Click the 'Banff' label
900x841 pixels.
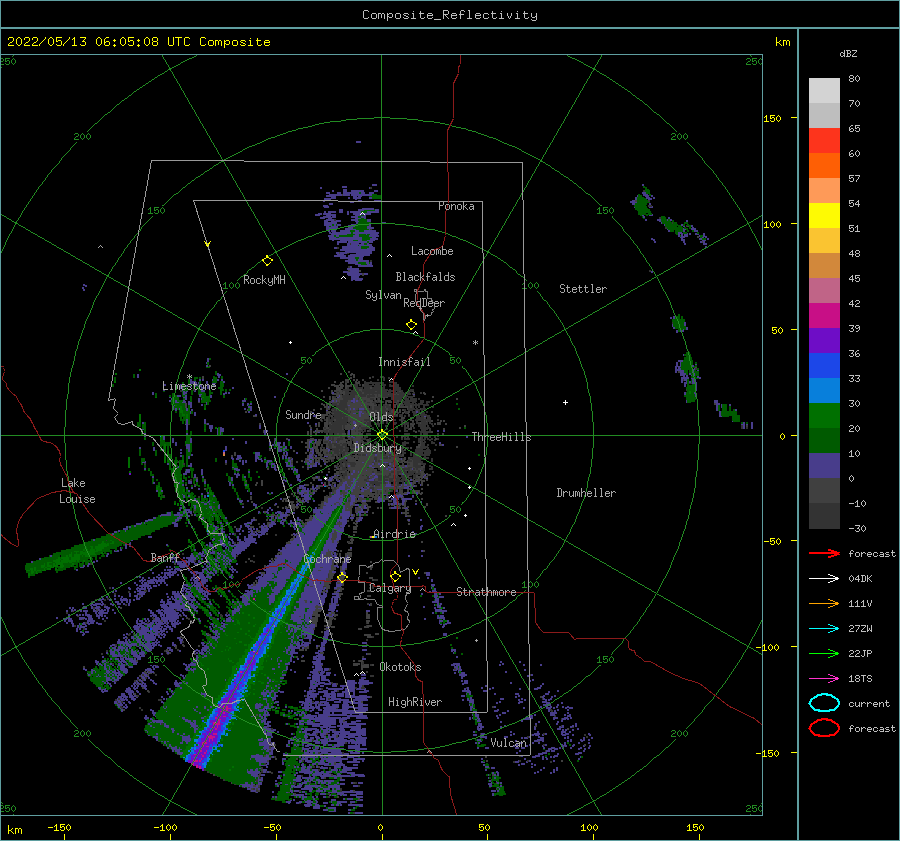[x=165, y=557]
